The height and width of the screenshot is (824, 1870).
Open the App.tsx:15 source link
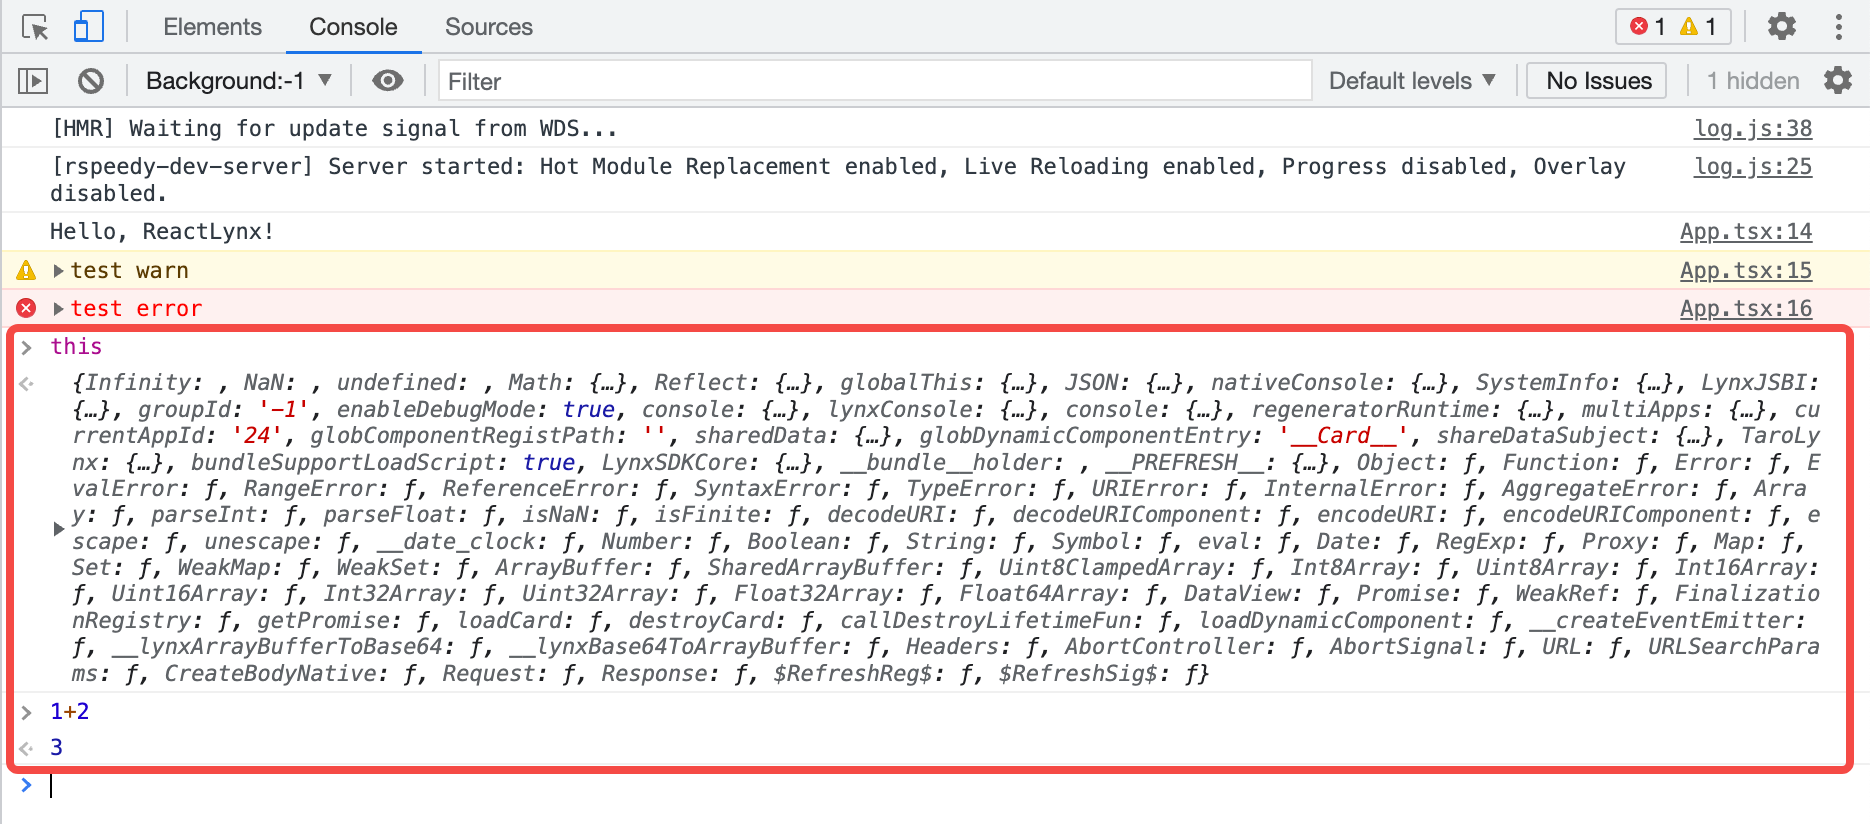click(1746, 271)
